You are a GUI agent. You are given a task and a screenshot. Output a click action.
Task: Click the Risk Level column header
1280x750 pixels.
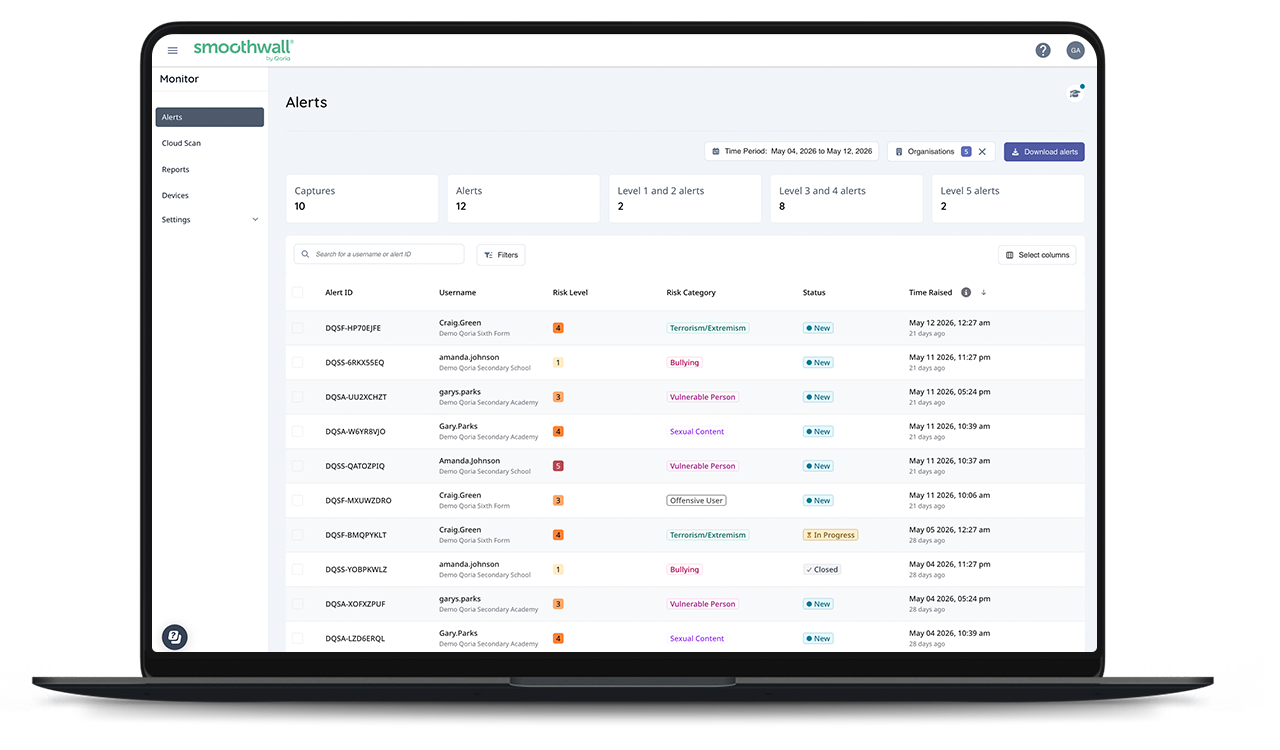click(x=570, y=293)
